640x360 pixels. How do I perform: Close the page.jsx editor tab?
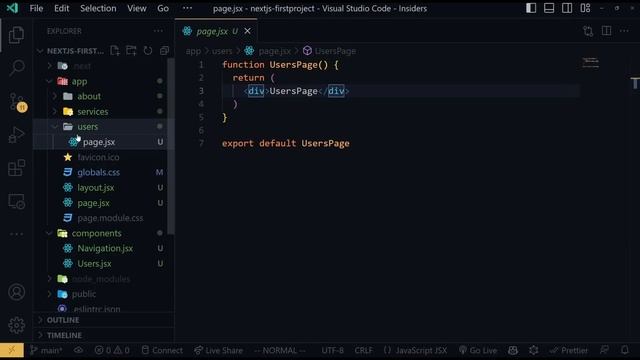point(247,31)
